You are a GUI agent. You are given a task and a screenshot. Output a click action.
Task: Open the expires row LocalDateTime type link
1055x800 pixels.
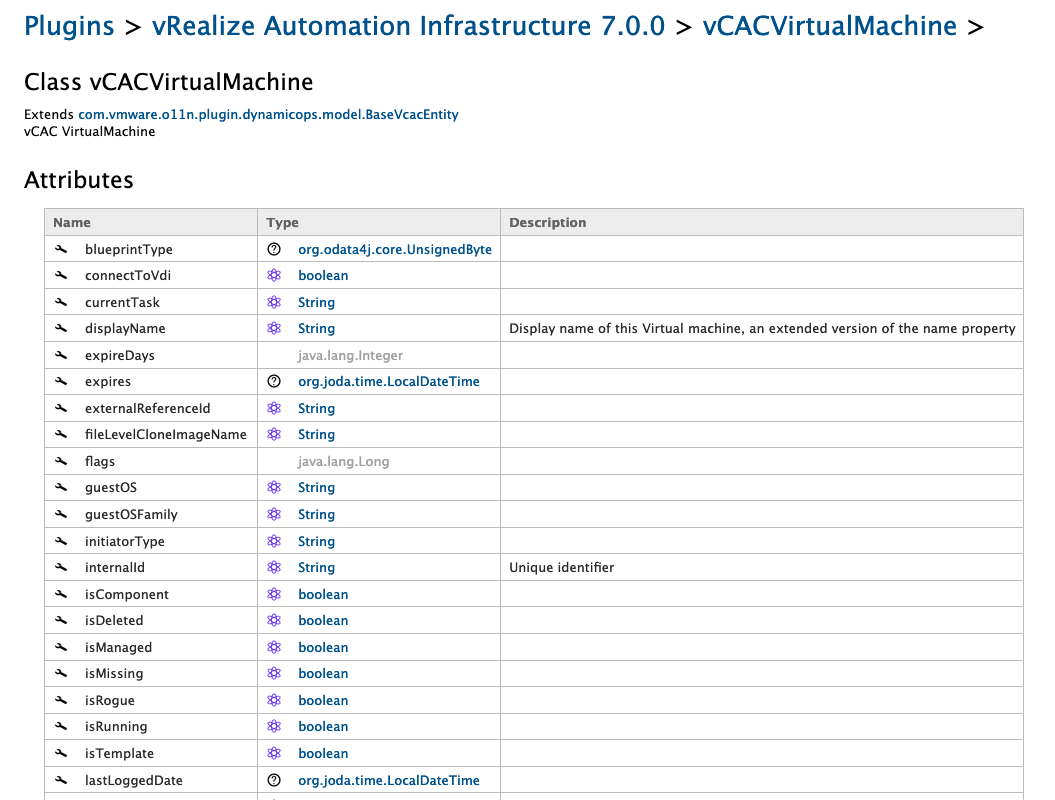click(389, 381)
